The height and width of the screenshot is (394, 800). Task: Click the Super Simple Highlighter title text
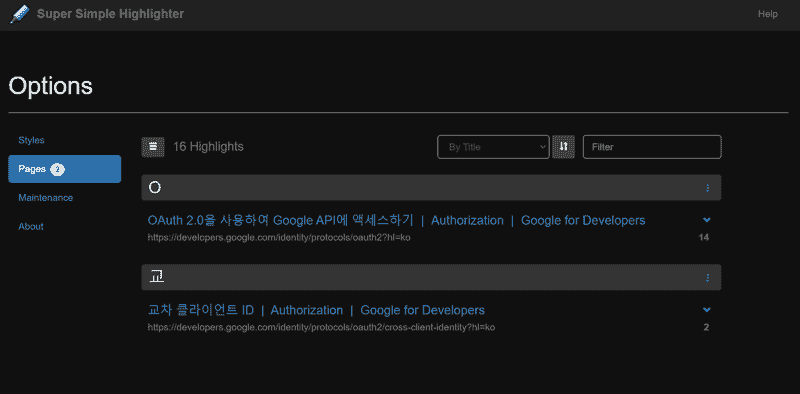coord(110,14)
